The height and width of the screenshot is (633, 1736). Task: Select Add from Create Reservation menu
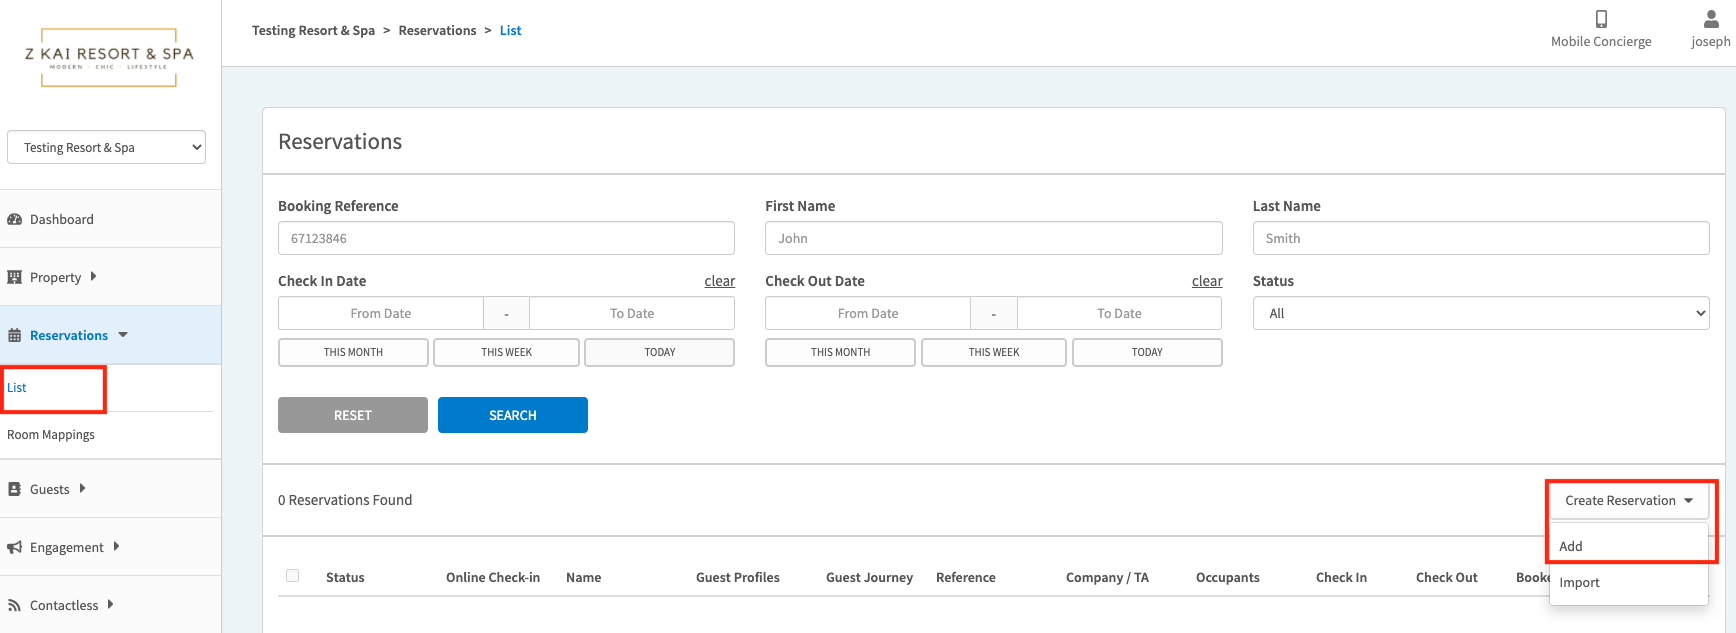pyautogui.click(x=1571, y=546)
